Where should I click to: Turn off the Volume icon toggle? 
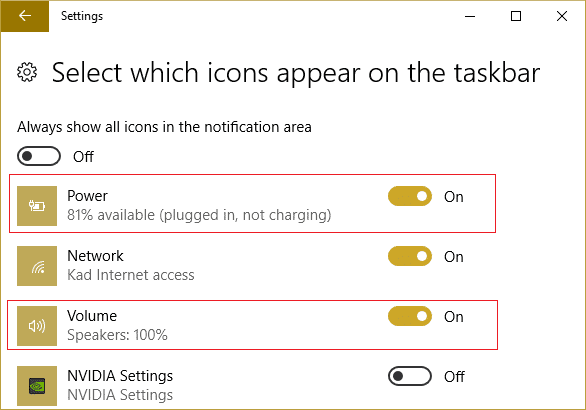pos(410,316)
